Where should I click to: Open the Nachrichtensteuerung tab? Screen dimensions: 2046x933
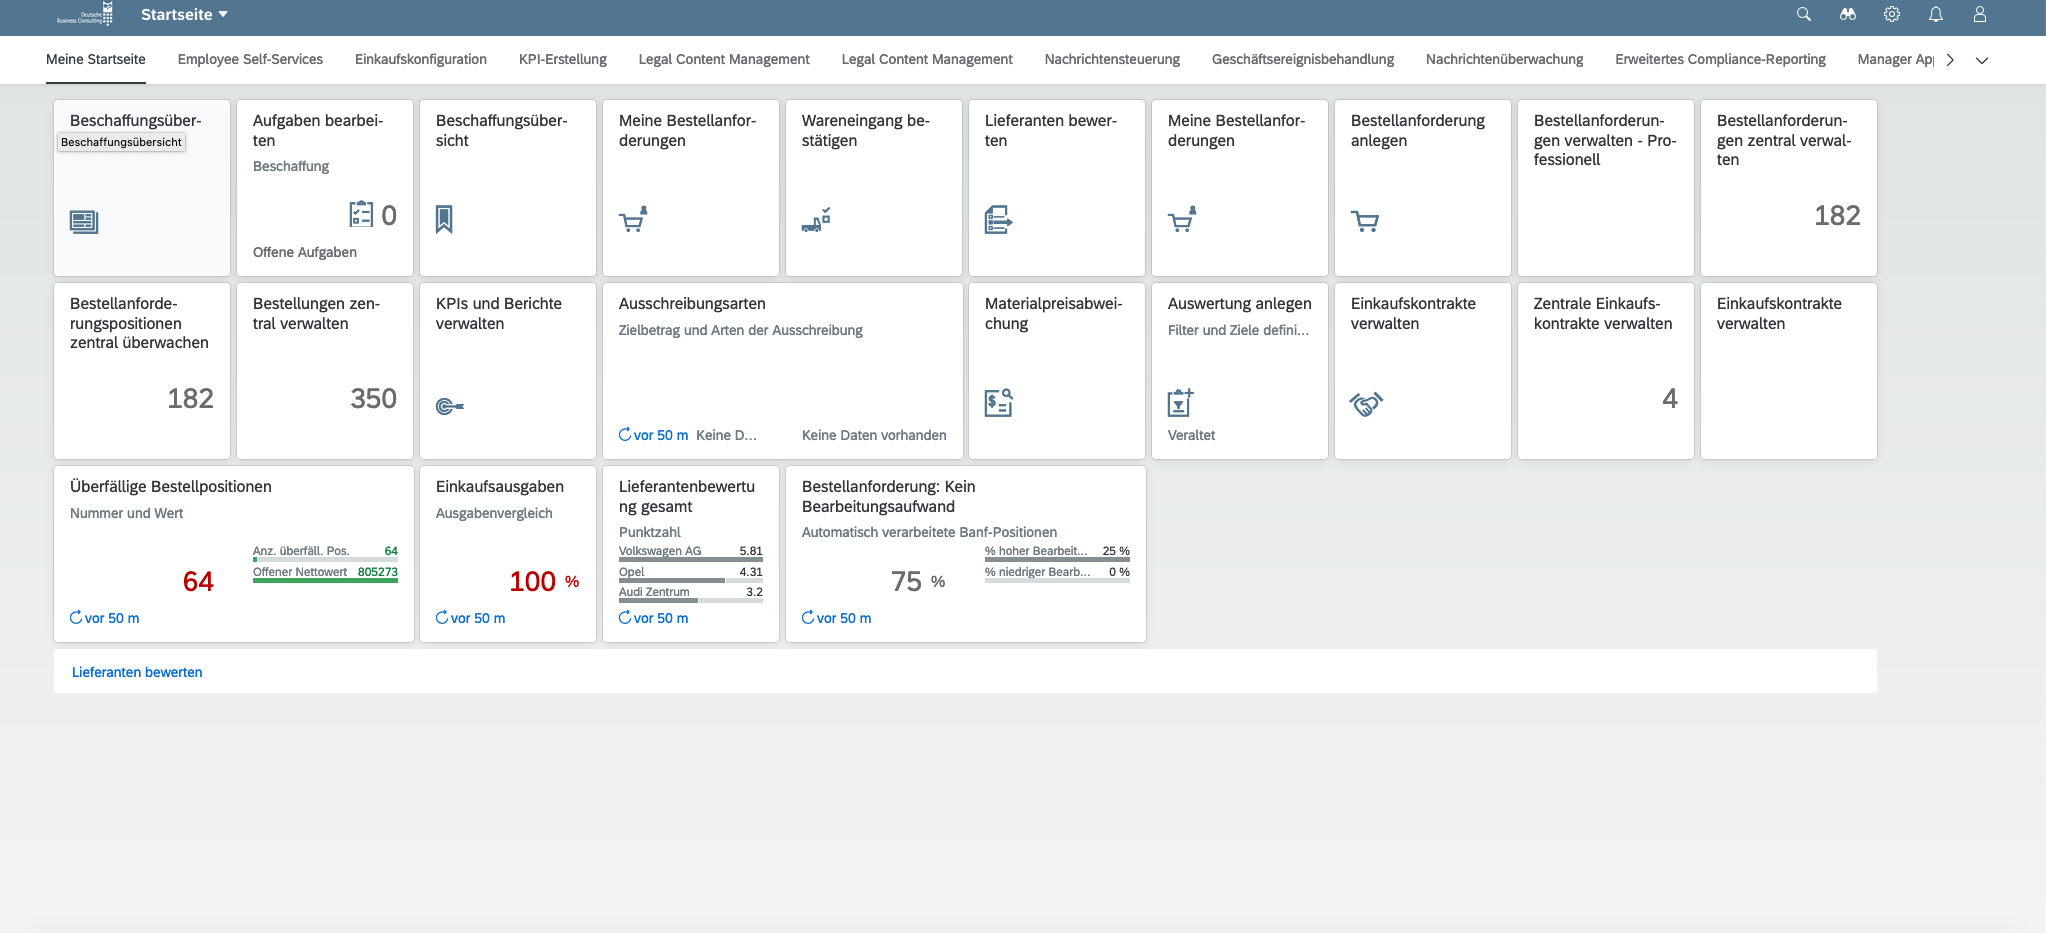pyautogui.click(x=1112, y=60)
